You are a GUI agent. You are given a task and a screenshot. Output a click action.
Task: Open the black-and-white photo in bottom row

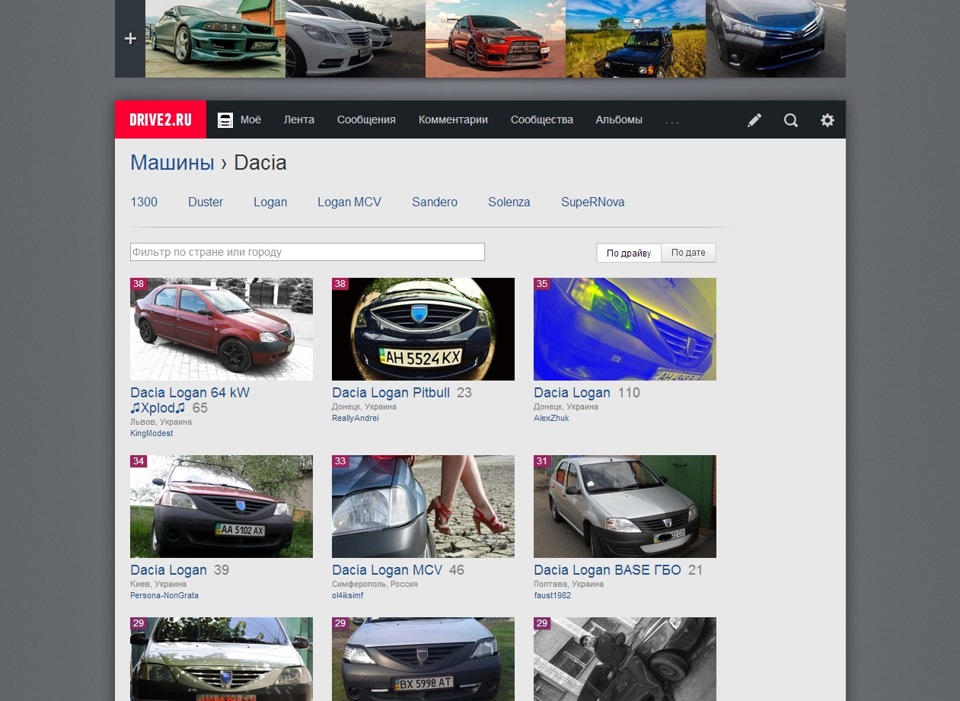(x=625, y=659)
